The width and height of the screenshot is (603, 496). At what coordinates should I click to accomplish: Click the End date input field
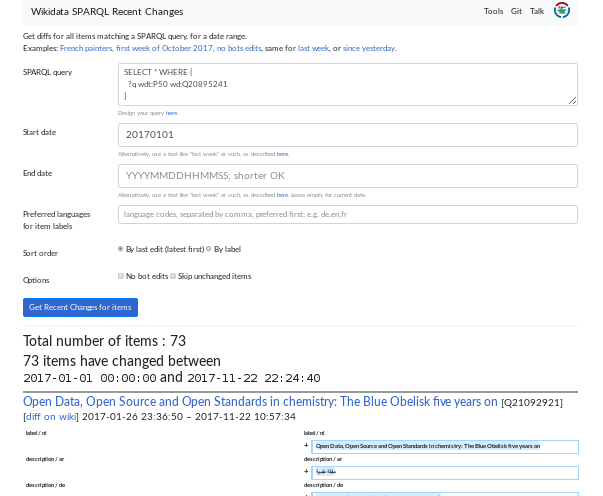point(348,176)
